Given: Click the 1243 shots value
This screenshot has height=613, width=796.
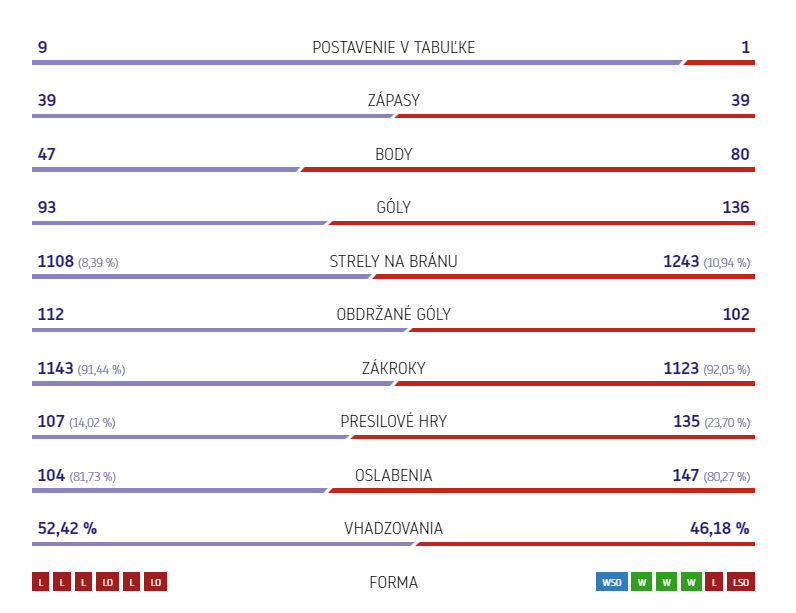Looking at the screenshot, I should coord(681,261).
